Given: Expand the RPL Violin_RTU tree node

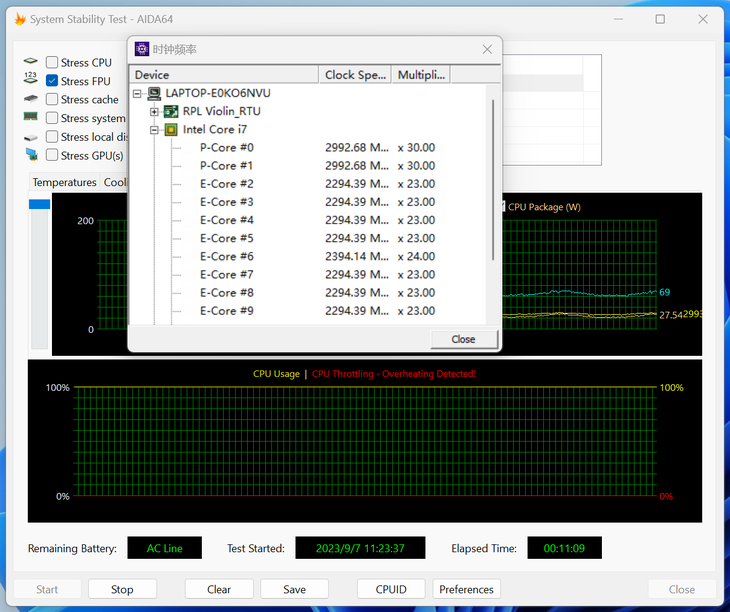Looking at the screenshot, I should tap(154, 112).
